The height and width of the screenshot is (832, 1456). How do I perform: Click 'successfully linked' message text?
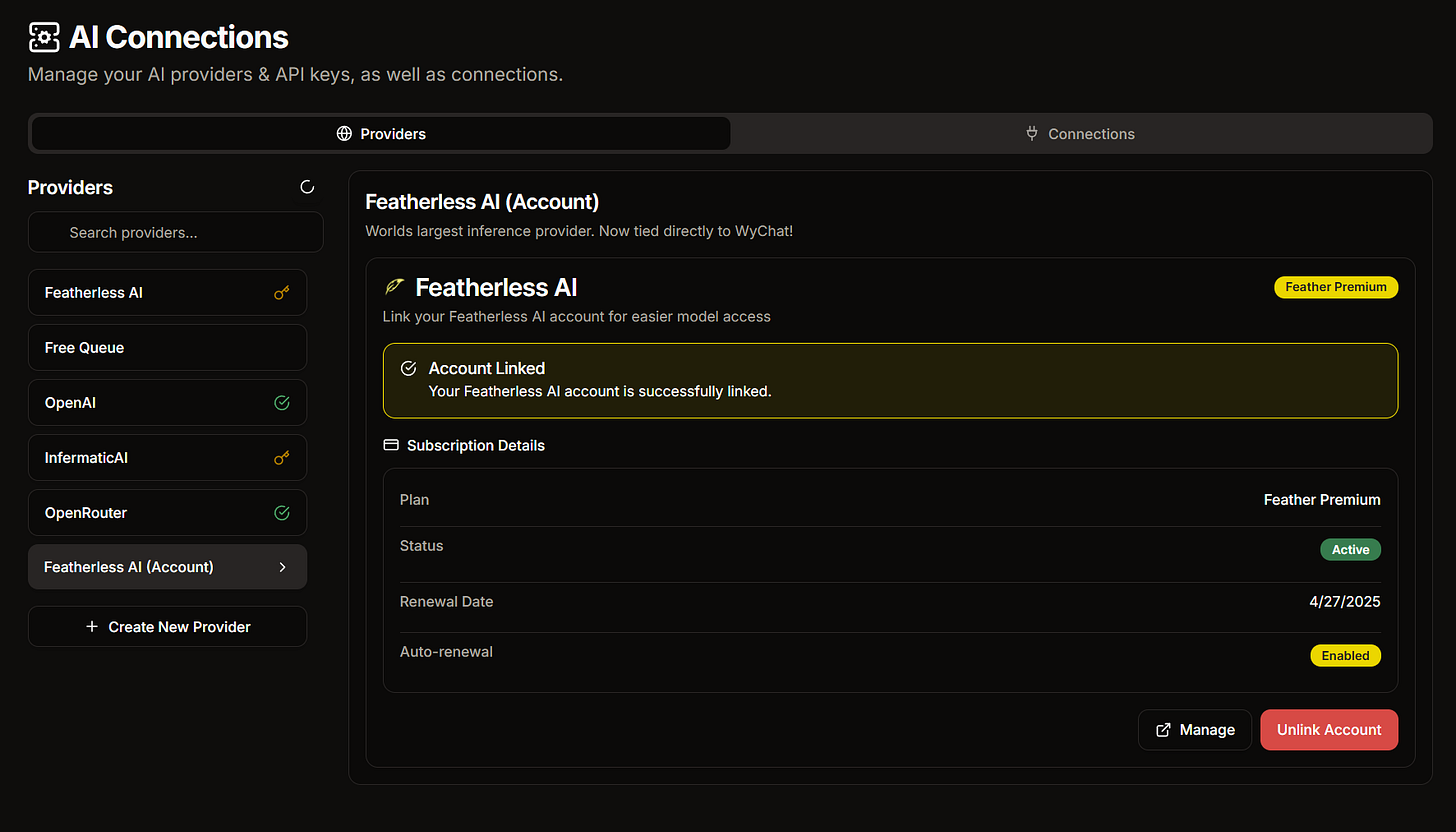click(600, 391)
